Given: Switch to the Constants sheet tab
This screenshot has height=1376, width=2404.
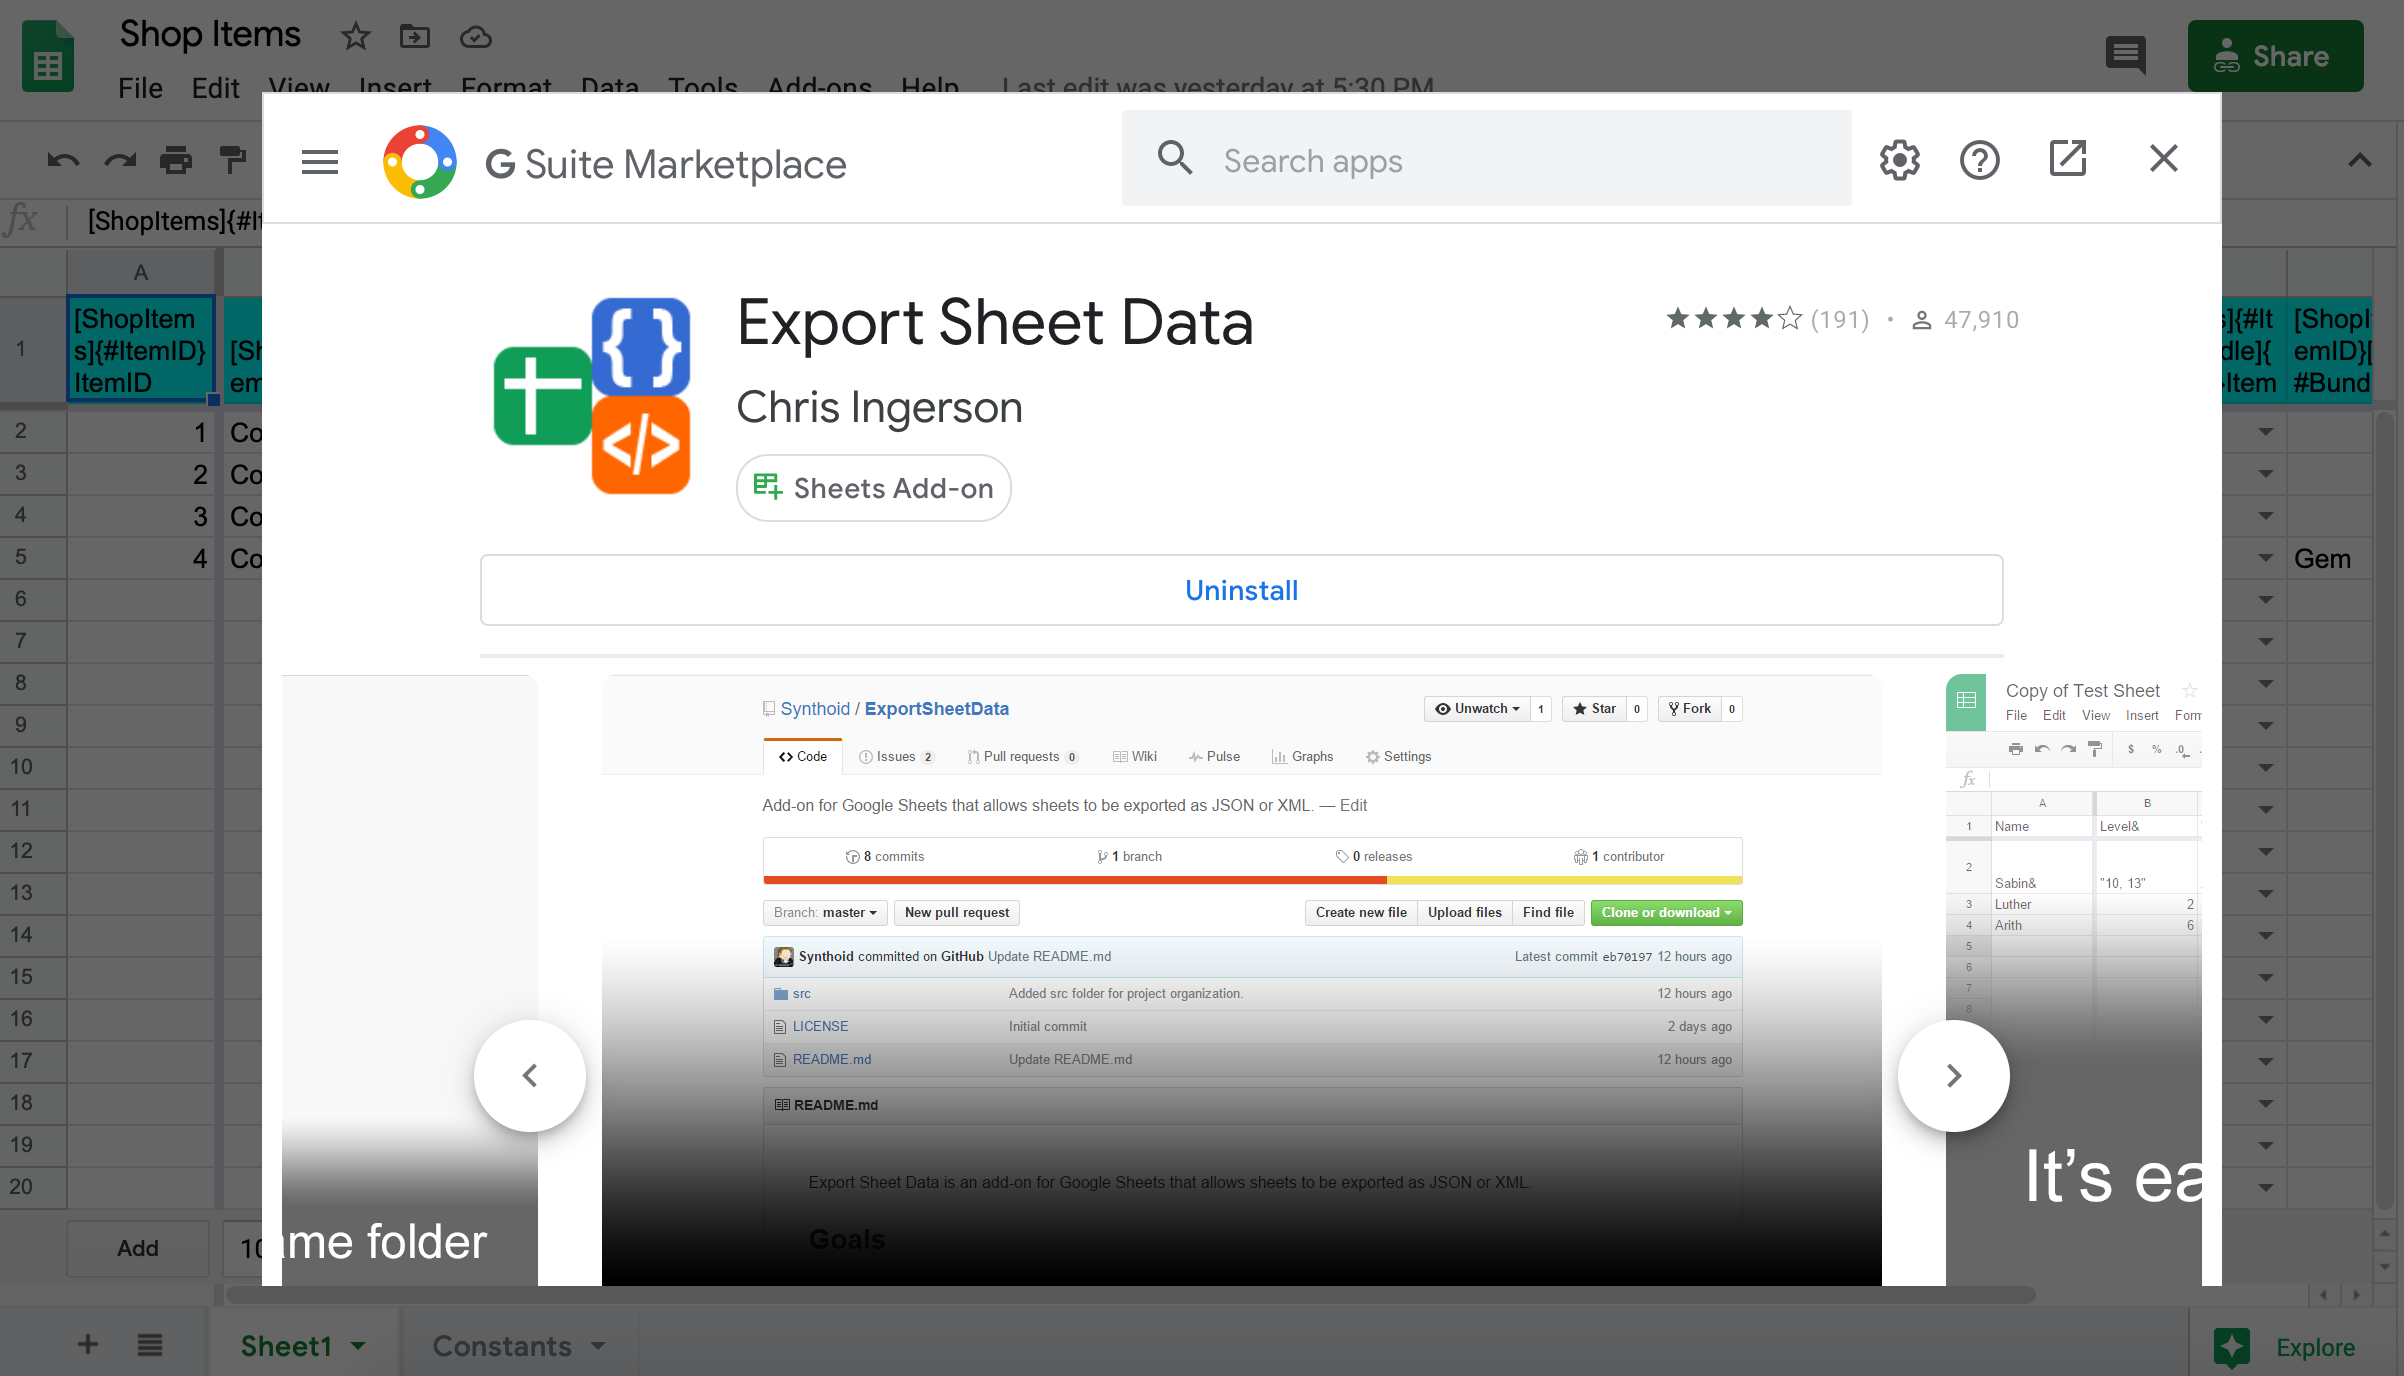Looking at the screenshot, I should (502, 1346).
